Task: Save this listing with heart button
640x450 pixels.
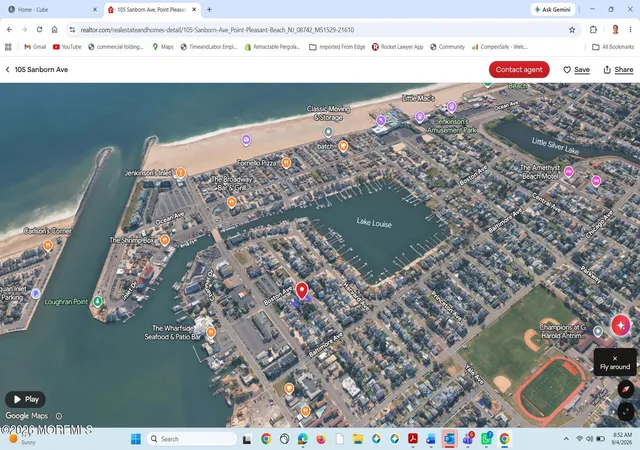Action: [576, 70]
